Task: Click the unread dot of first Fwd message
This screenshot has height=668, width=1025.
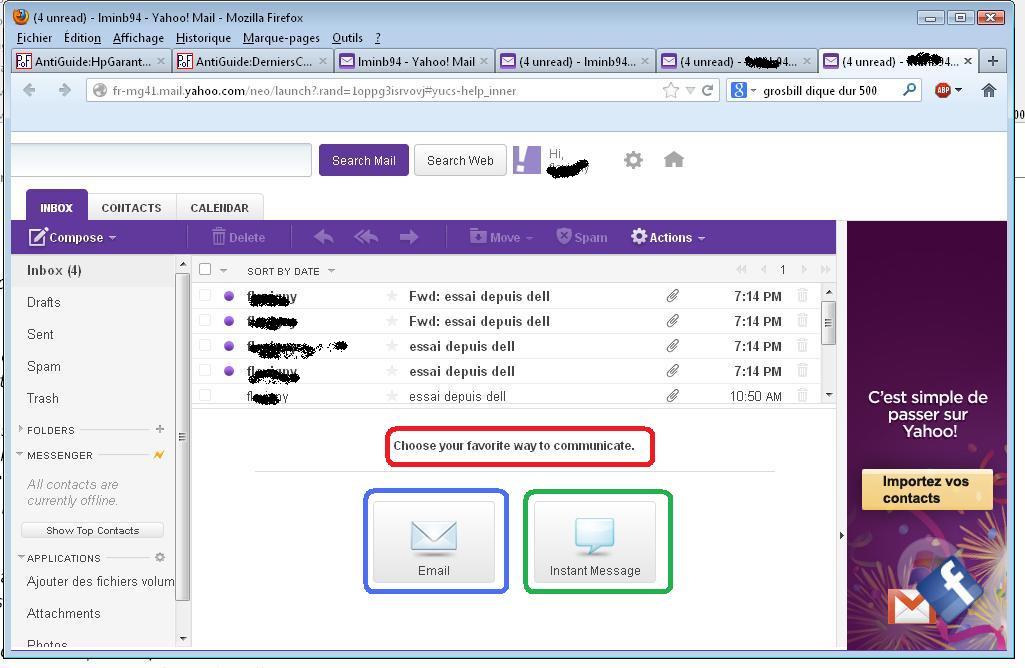Action: (229, 296)
